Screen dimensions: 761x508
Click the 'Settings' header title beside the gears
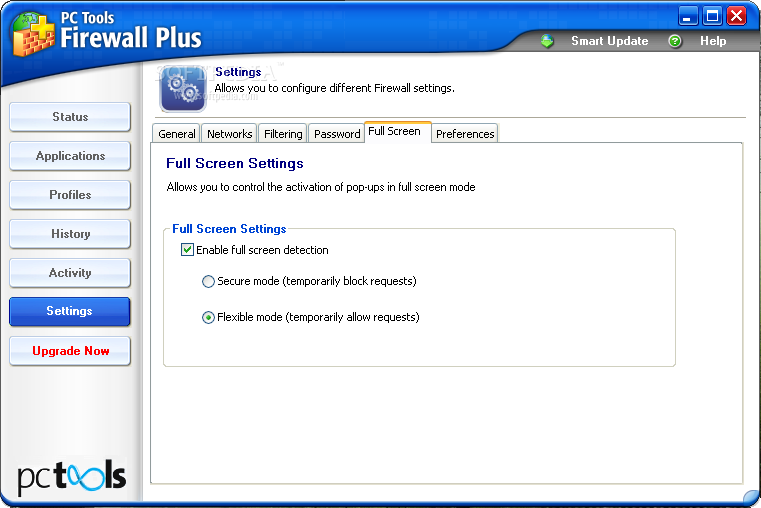pyautogui.click(x=238, y=72)
